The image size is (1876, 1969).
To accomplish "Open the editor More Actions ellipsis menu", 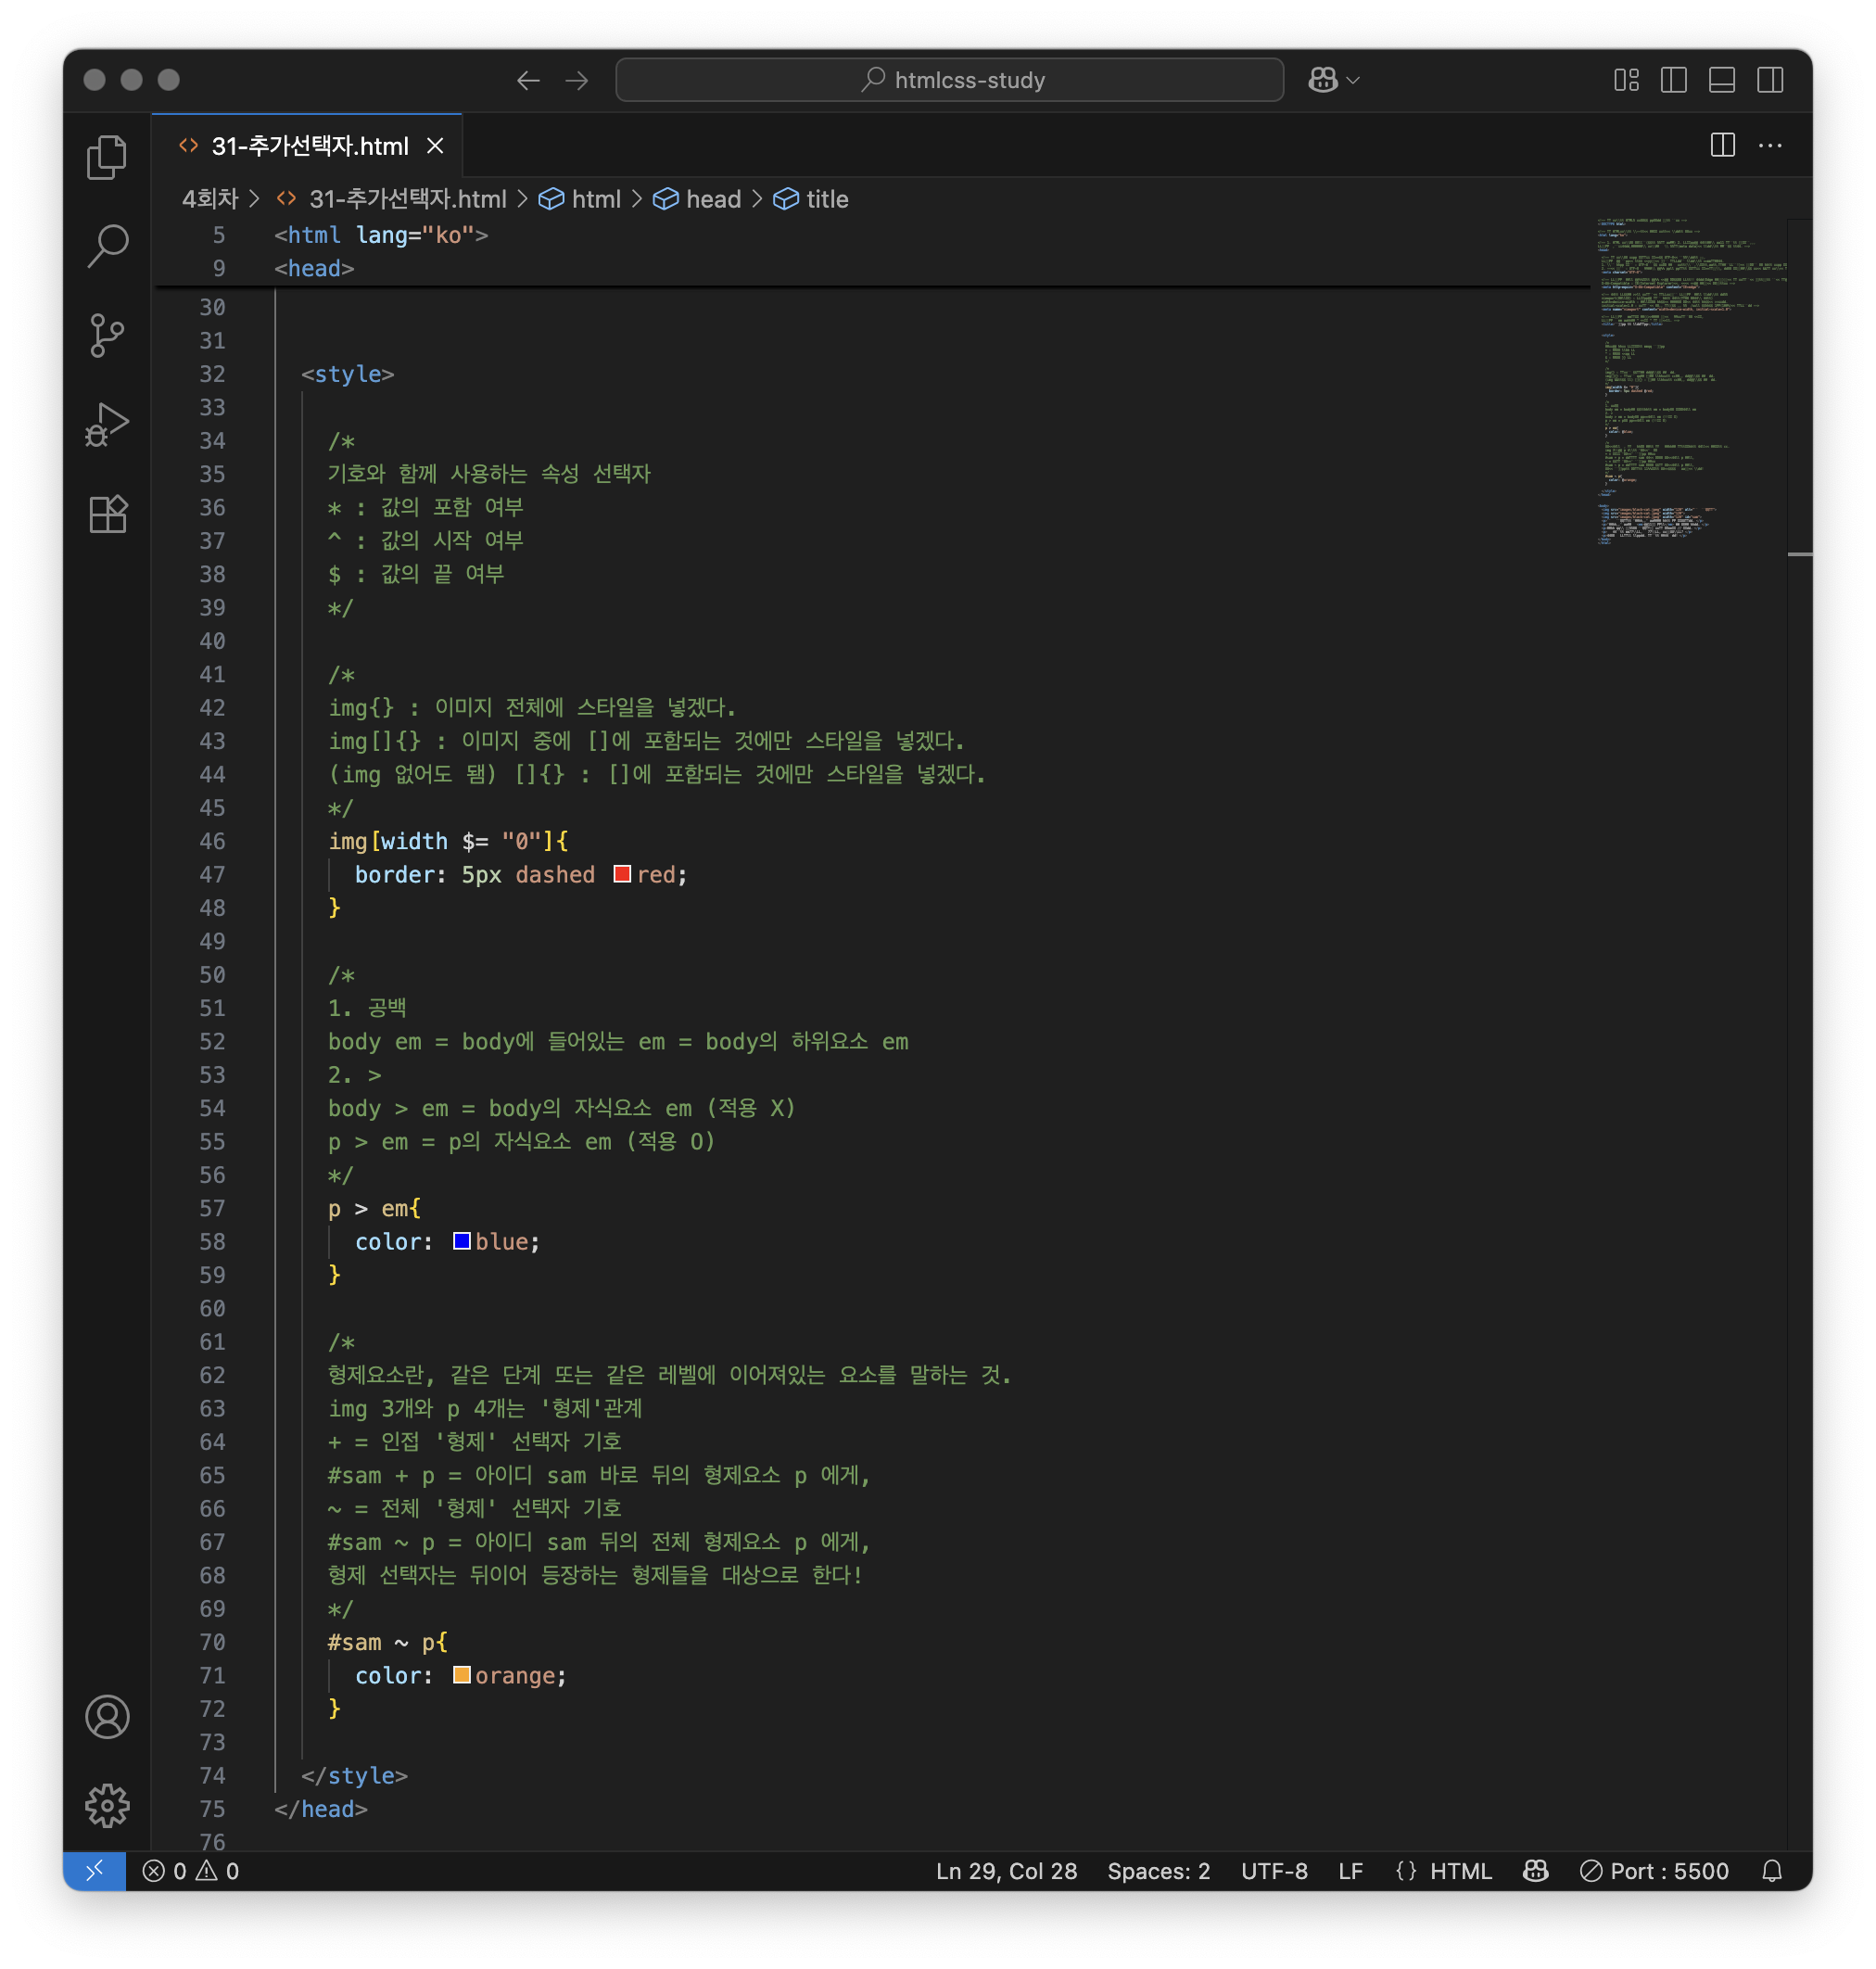I will coord(1769,146).
